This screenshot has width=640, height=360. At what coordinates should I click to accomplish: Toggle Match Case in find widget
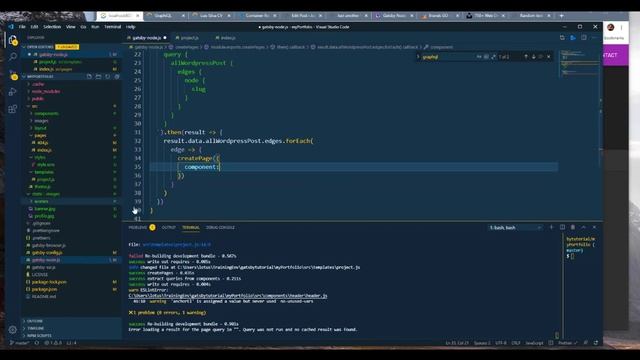coord(479,57)
